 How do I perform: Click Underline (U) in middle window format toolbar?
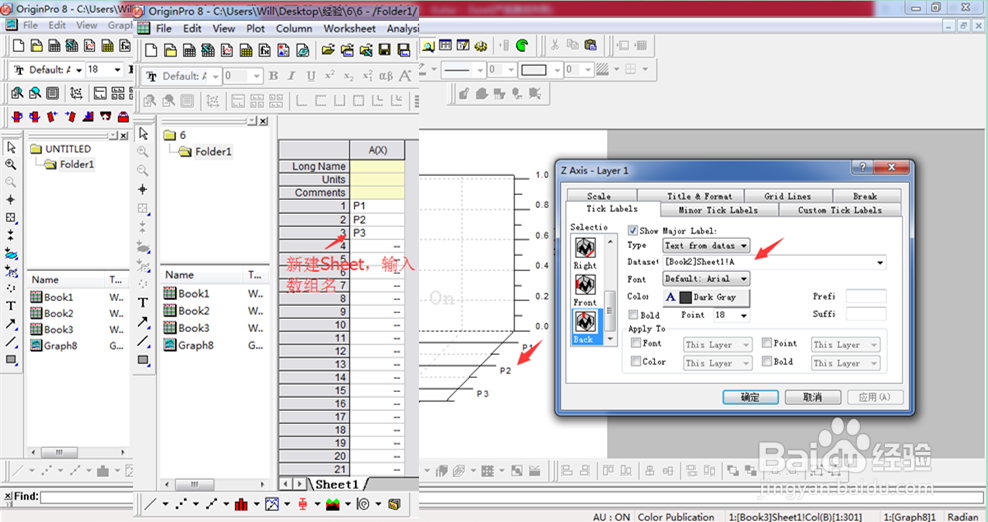pos(311,76)
